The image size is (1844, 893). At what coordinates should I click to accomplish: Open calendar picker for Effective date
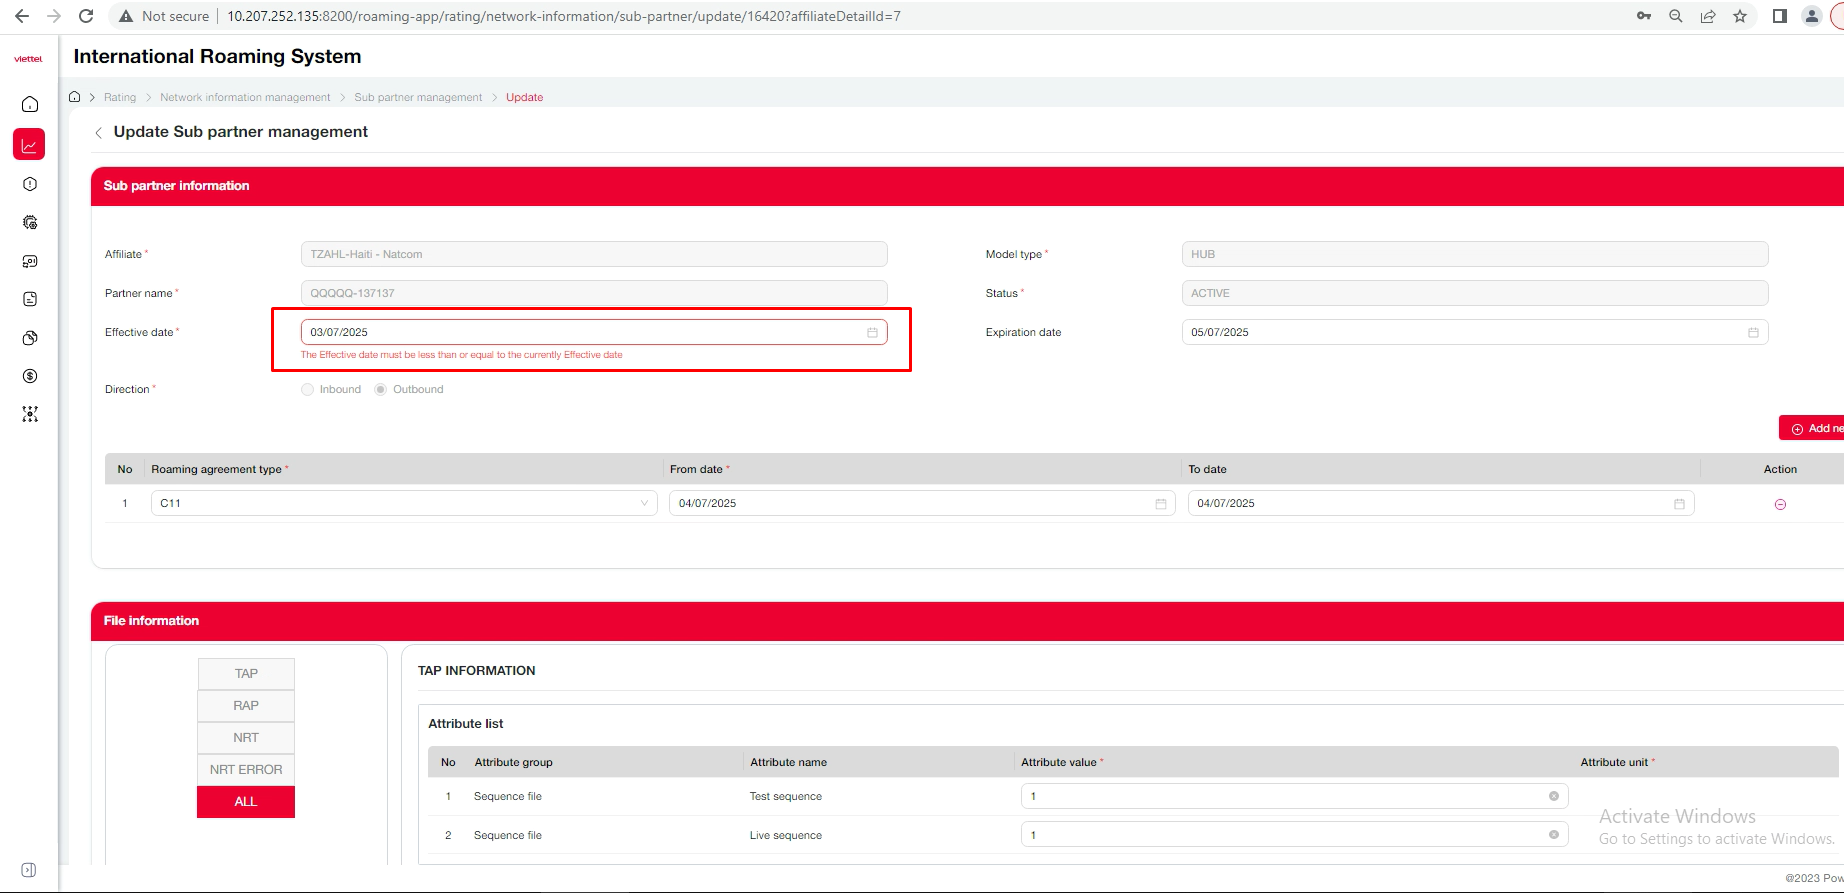pos(872,333)
